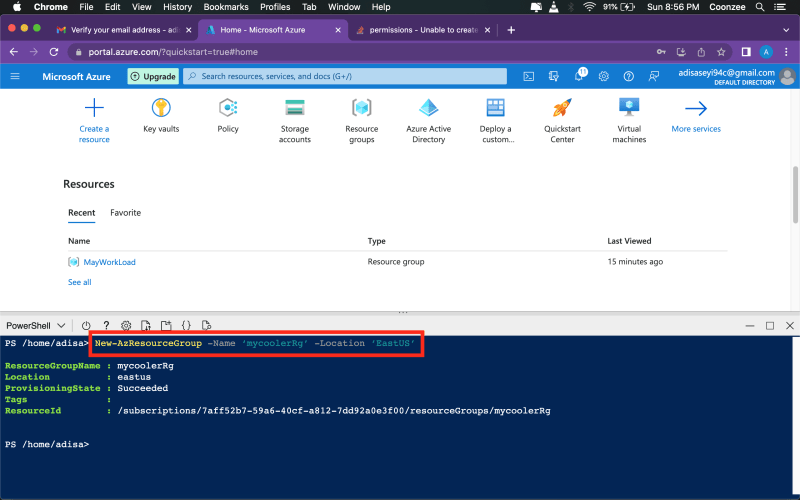
Task: Open the Apple menu
Action: [17, 7]
